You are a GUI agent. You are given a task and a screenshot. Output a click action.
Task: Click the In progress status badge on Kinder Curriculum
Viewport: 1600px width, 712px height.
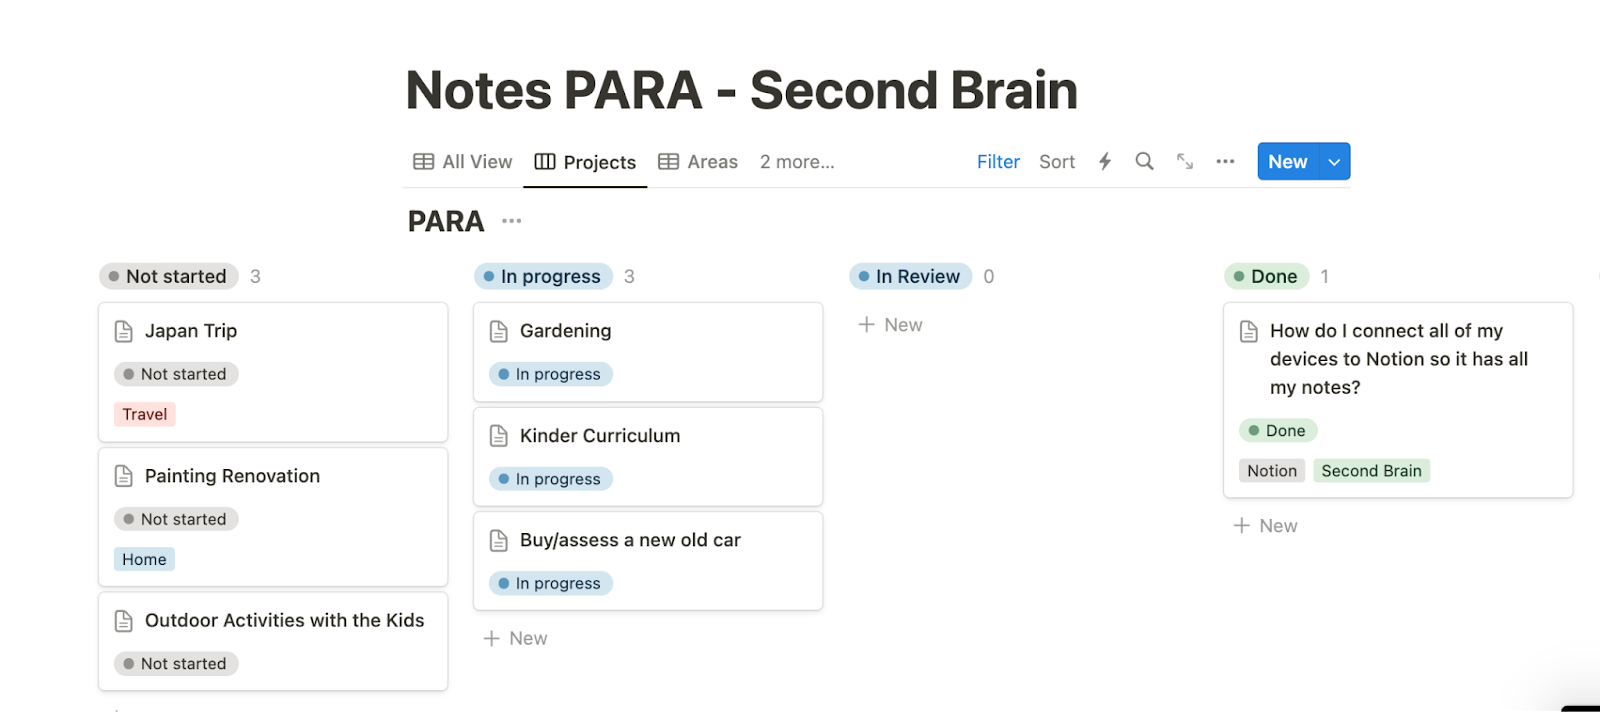tap(550, 478)
